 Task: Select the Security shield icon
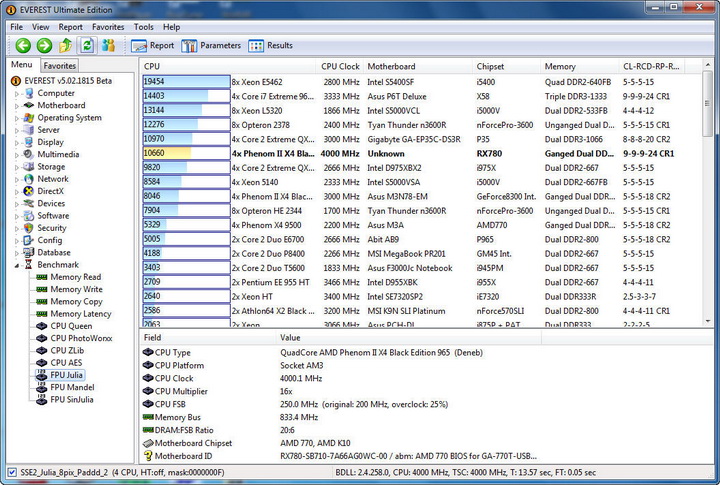click(28, 228)
